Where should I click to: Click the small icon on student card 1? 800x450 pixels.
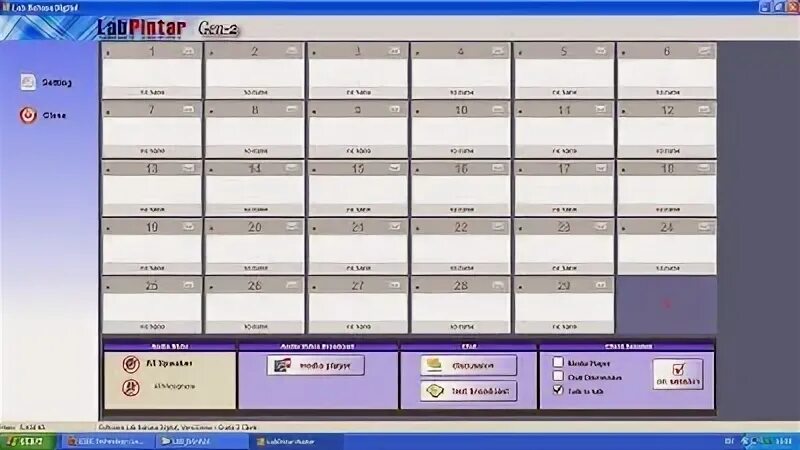[x=188, y=51]
